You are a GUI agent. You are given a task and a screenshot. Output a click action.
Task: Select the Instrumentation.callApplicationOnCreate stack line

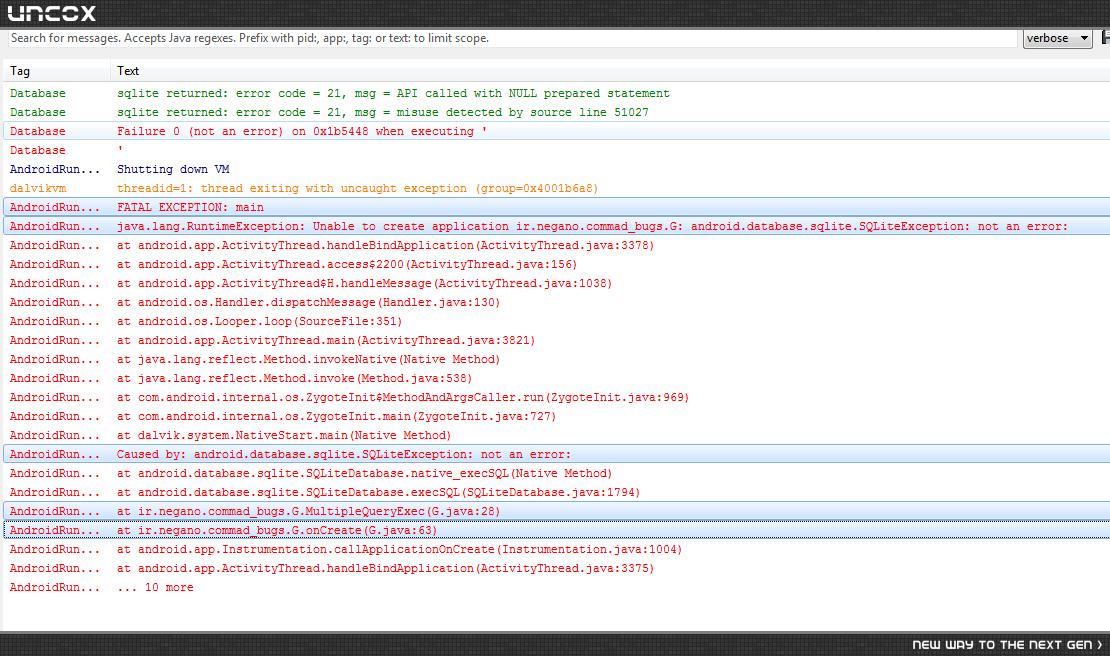[556, 549]
